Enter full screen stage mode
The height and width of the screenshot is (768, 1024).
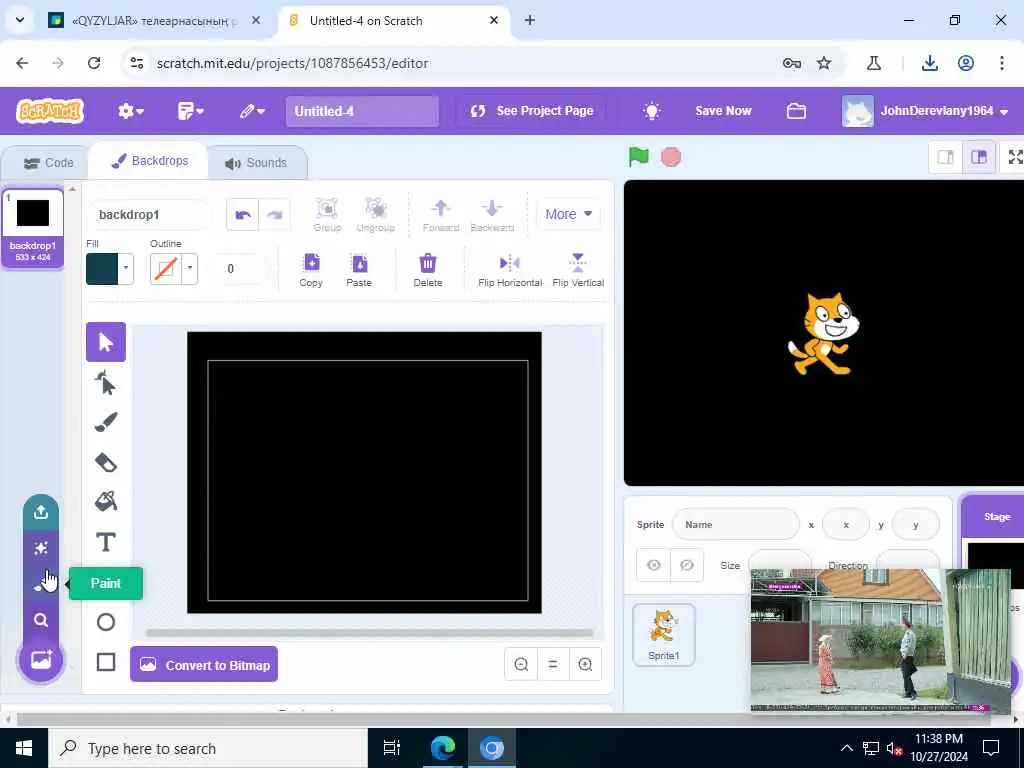(x=1015, y=157)
